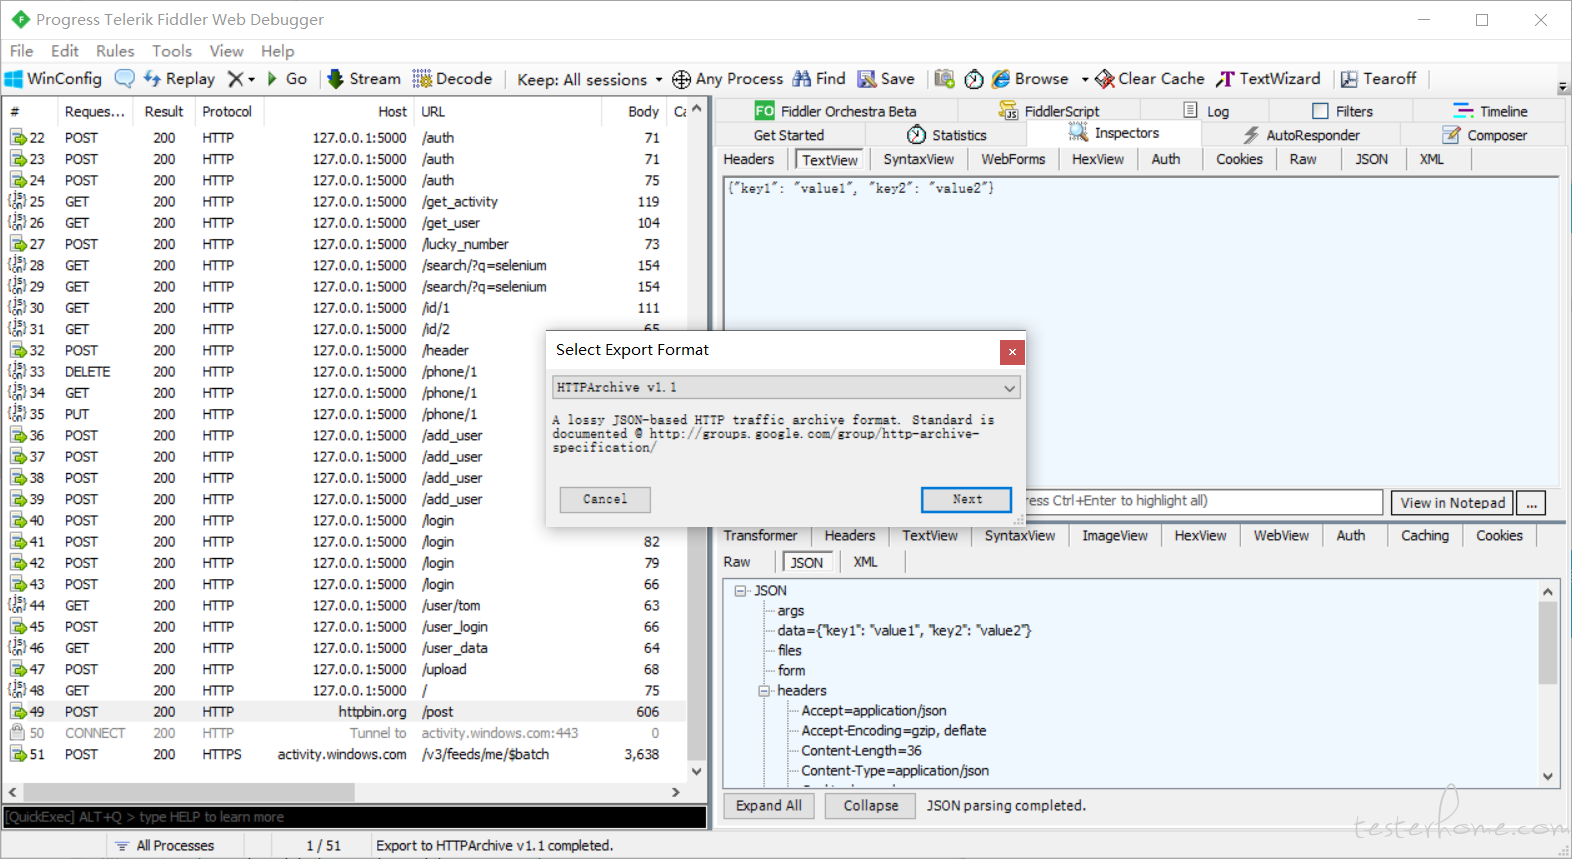Open the File menu
1572x859 pixels.
pos(22,51)
